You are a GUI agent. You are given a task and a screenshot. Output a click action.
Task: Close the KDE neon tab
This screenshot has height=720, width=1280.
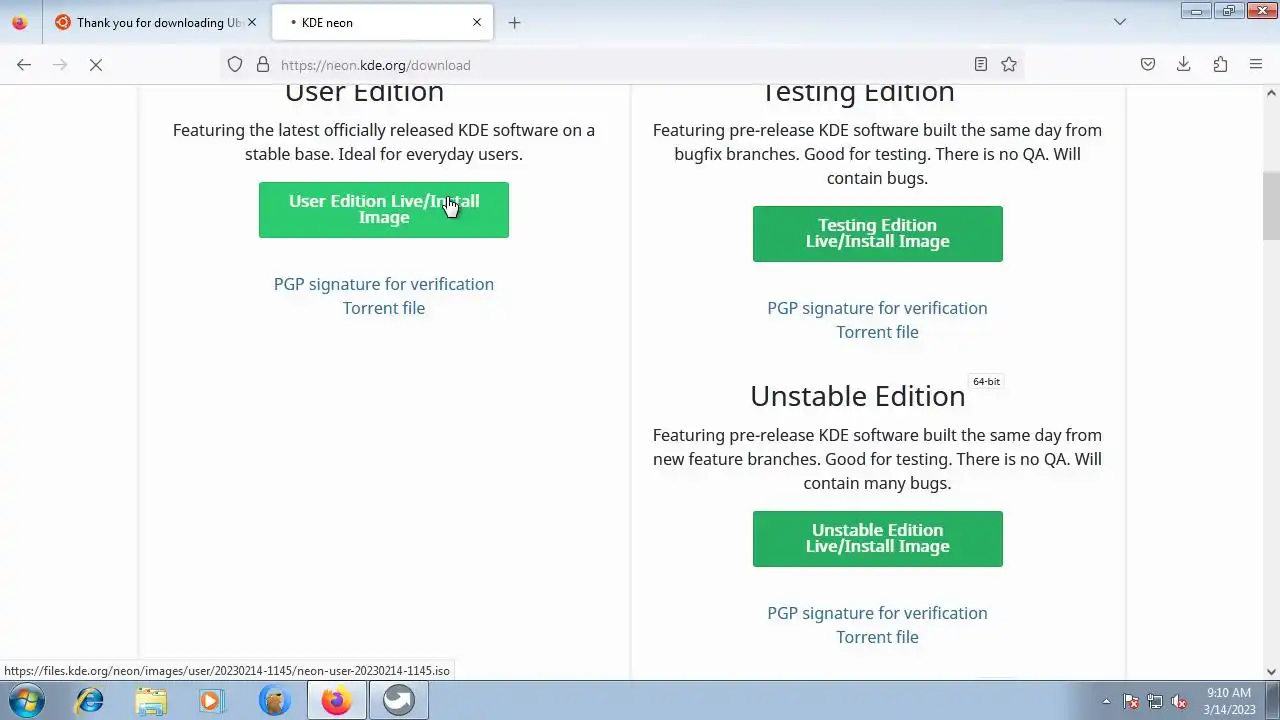[477, 22]
